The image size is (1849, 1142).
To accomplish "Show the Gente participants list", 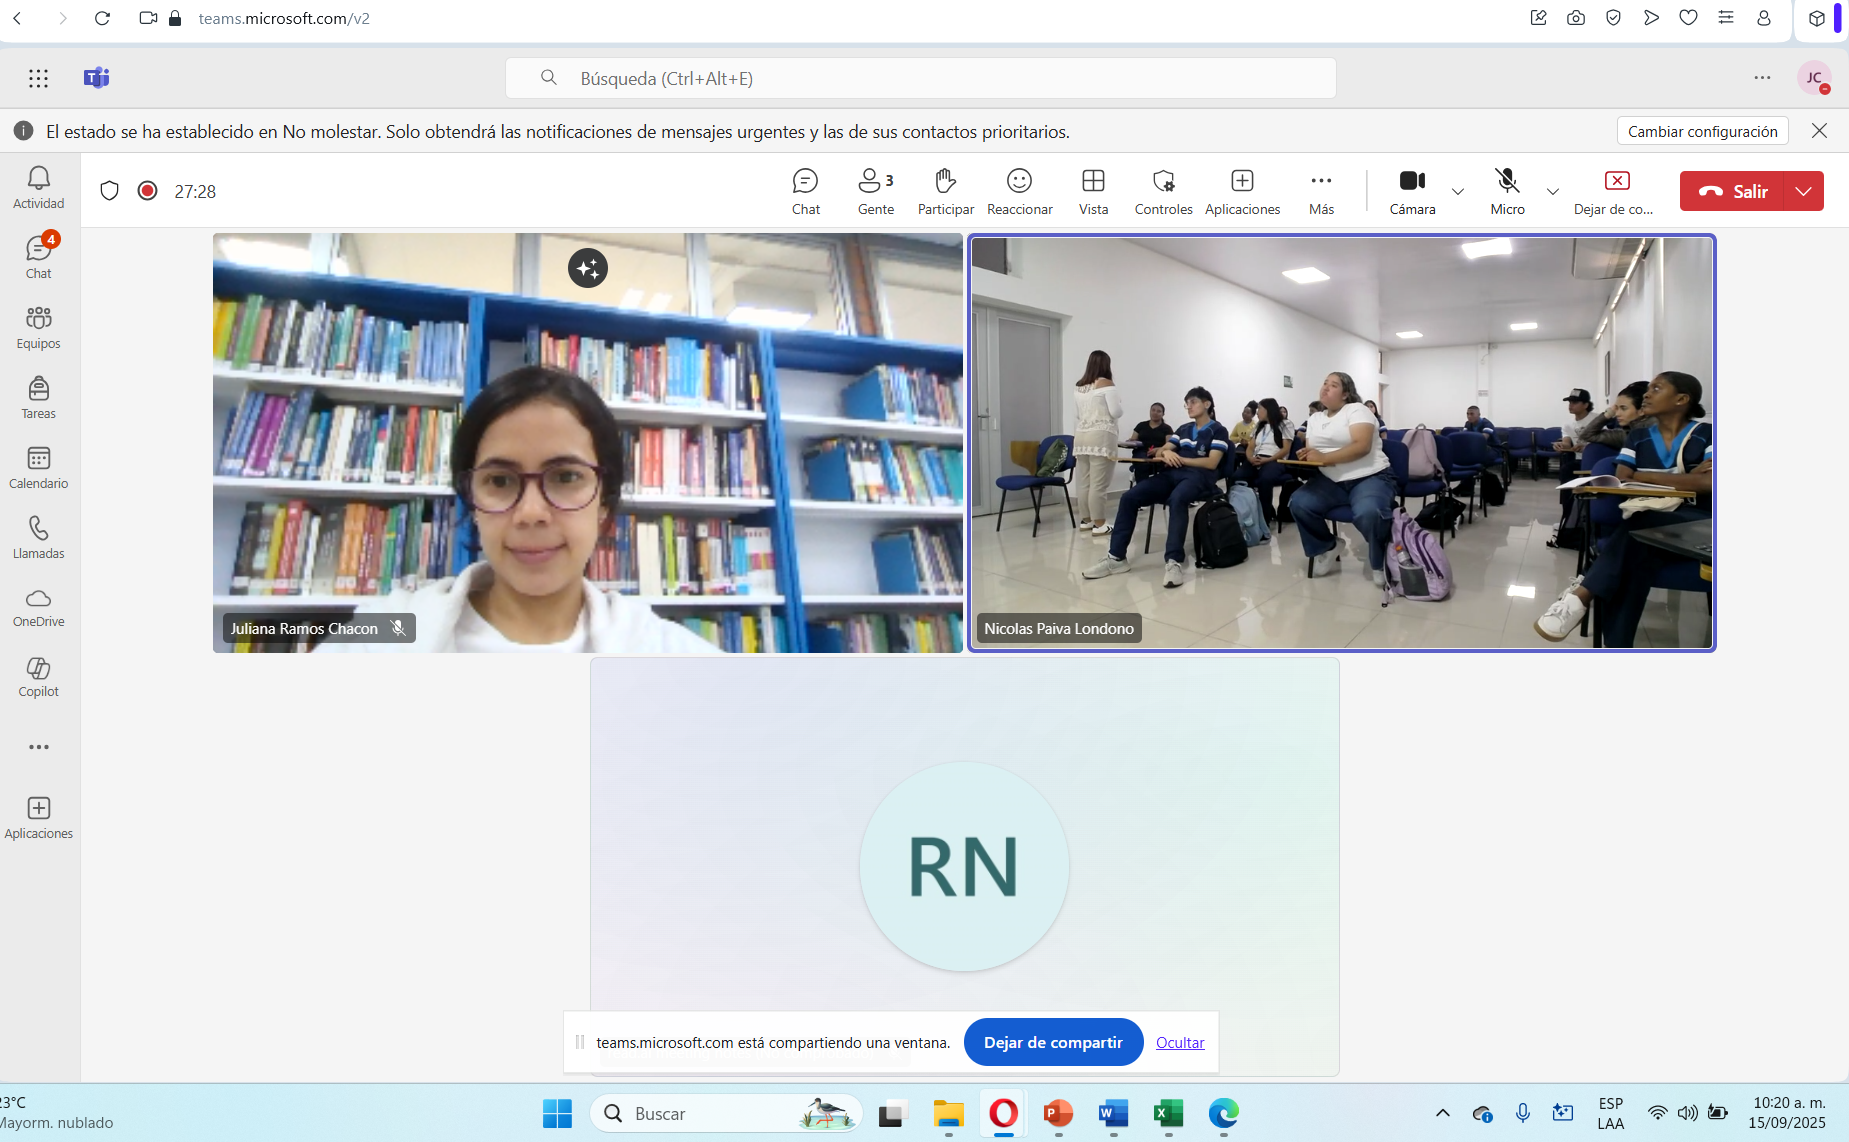I will click(875, 191).
